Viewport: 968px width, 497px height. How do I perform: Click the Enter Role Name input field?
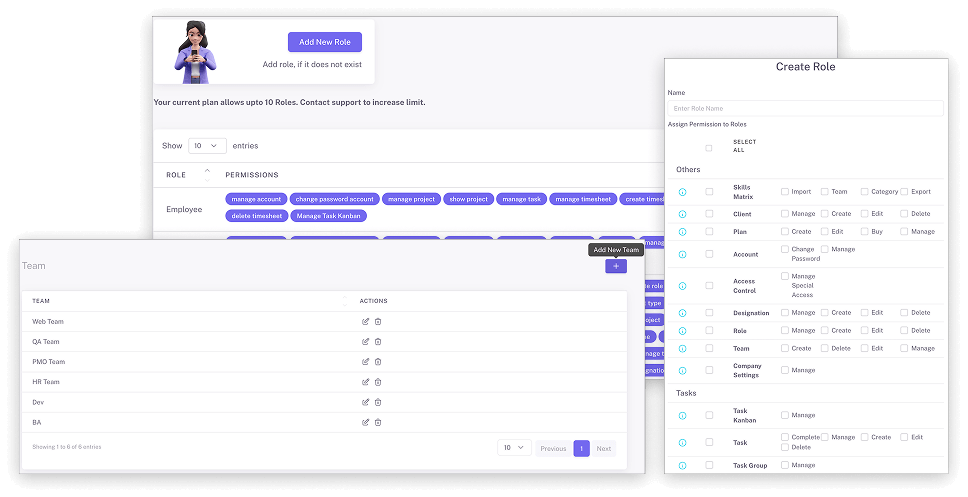pos(805,108)
